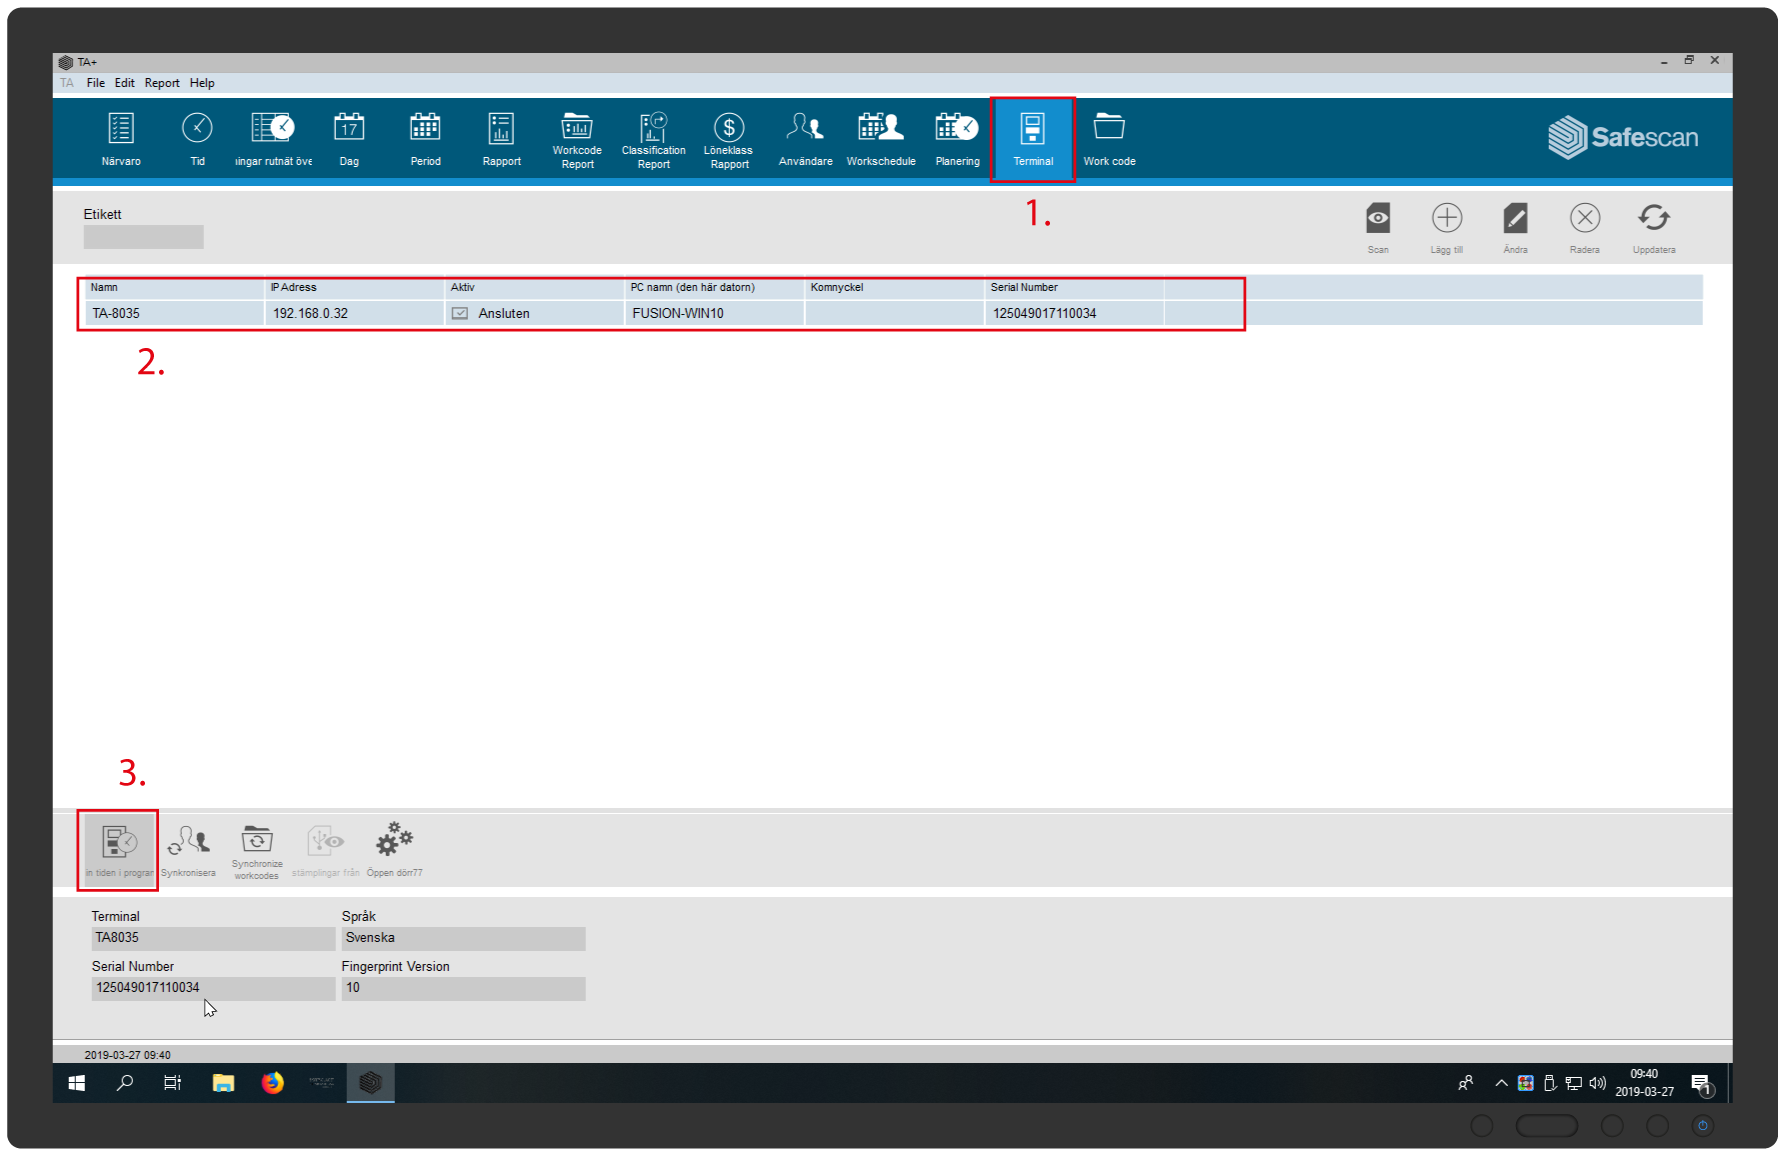Click the Språk field showing Svenska
Image resolution: width=1786 pixels, height=1156 pixels.
[x=463, y=938]
